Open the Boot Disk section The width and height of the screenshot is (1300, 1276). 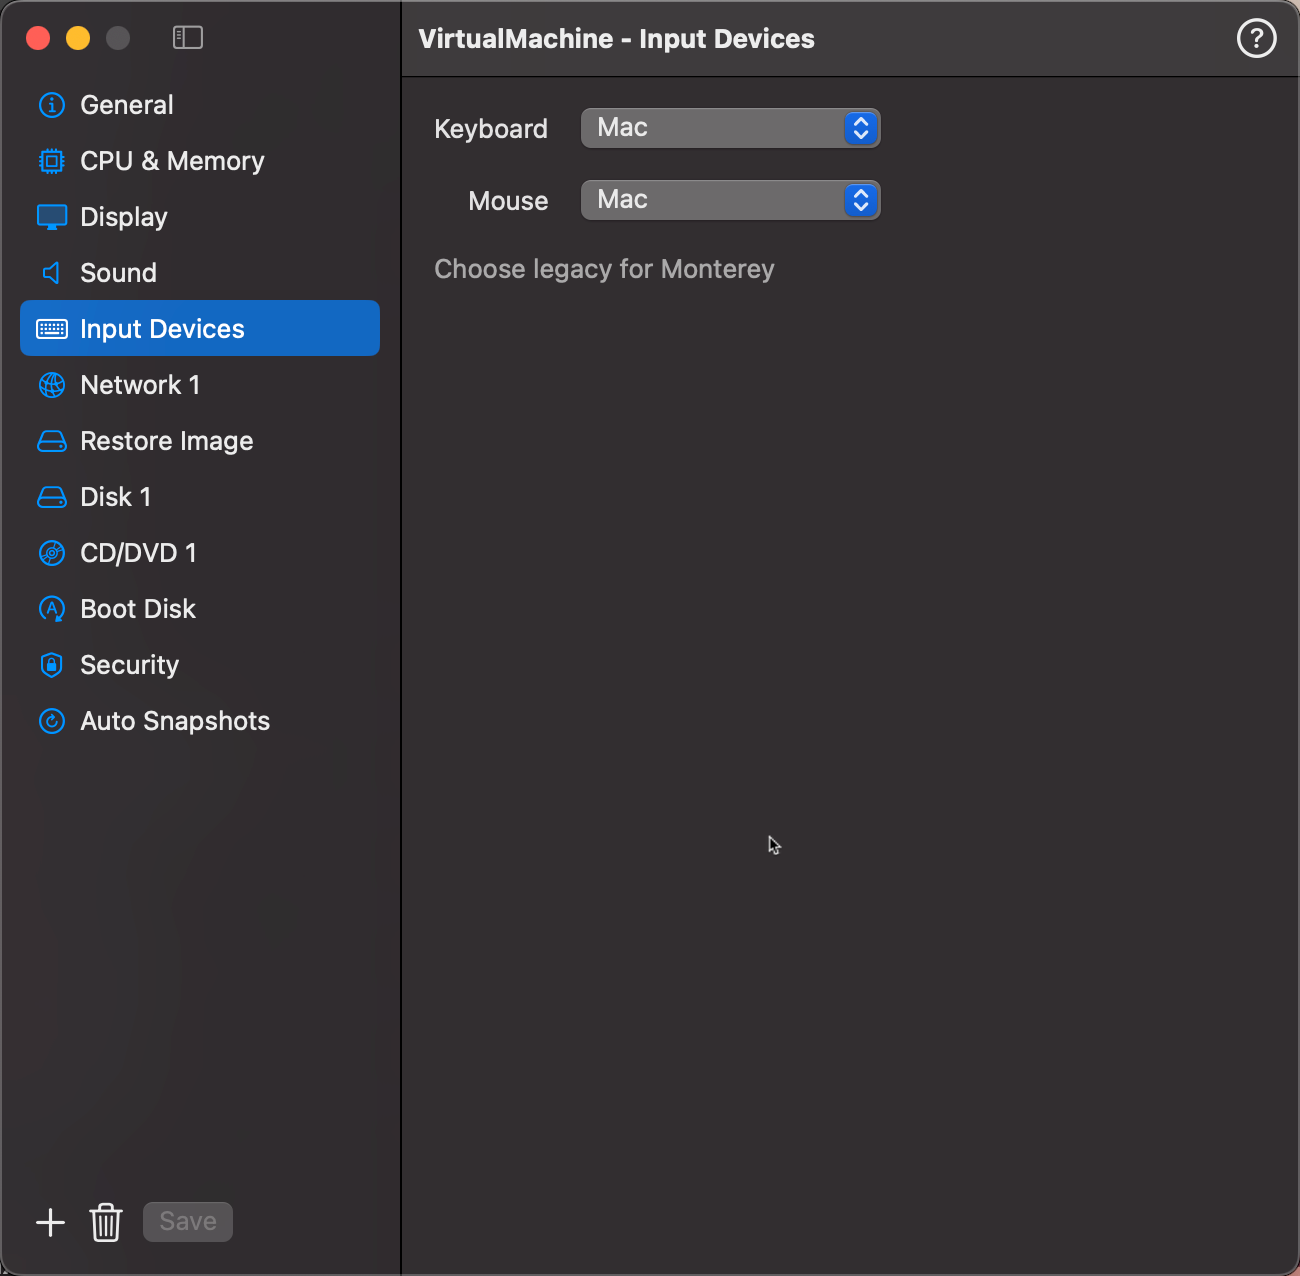point(138,609)
